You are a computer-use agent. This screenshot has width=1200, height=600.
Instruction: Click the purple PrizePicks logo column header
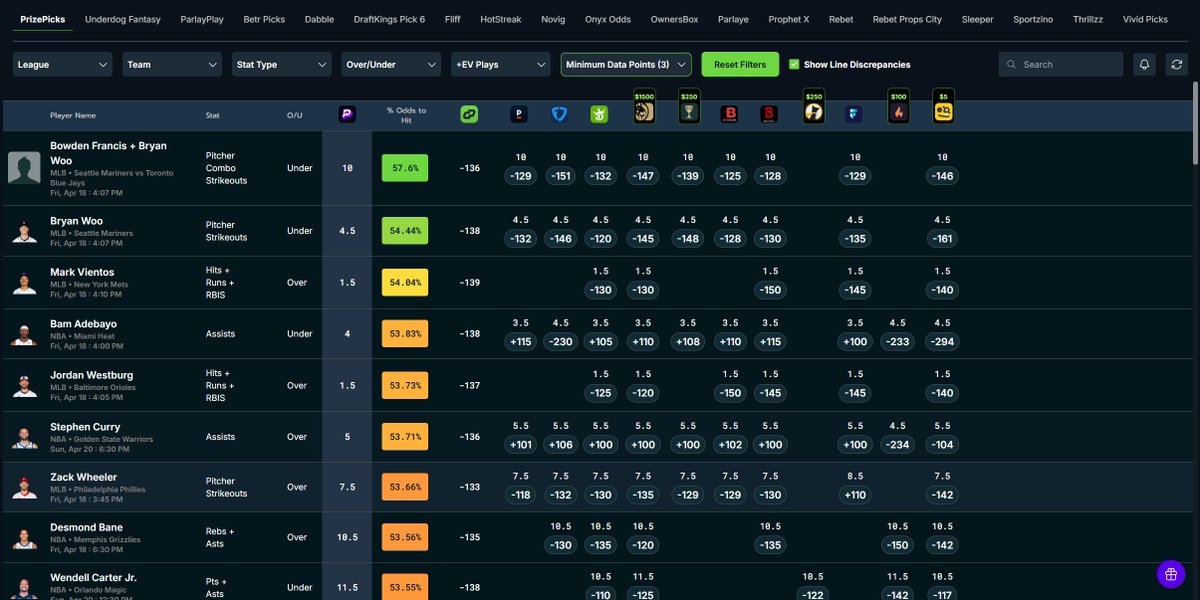[347, 115]
